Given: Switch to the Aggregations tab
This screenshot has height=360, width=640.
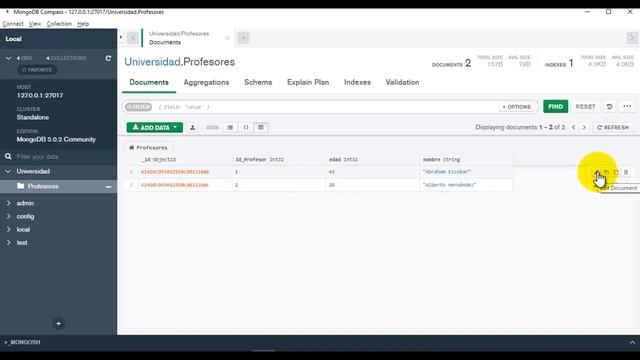Looking at the screenshot, I should pos(206,82).
